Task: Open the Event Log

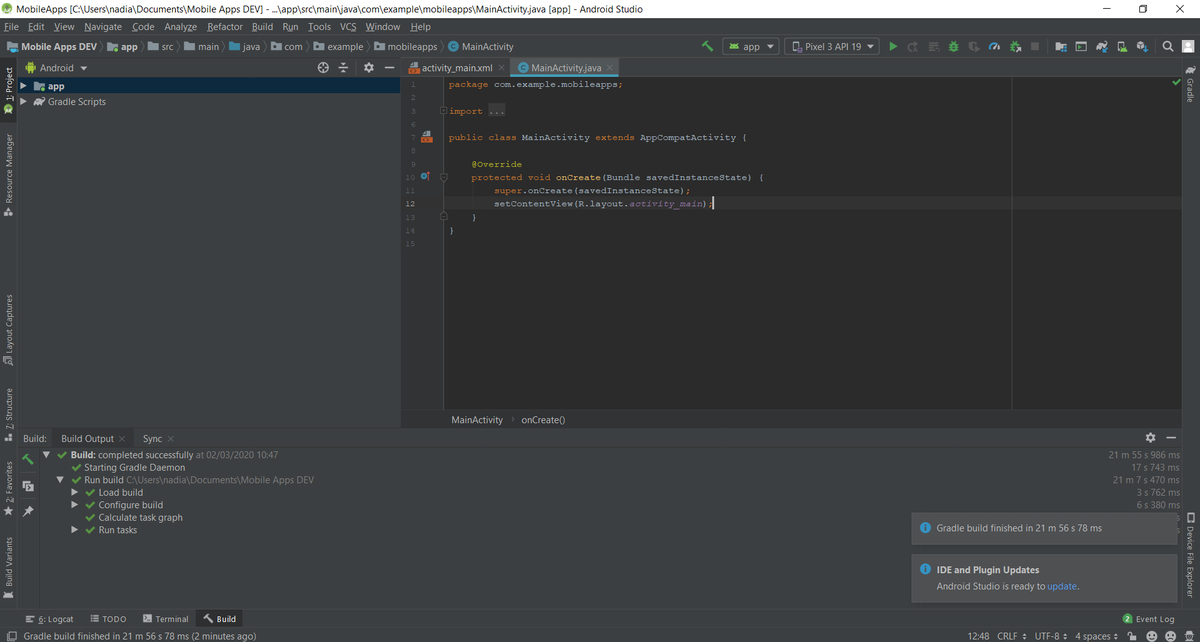Action: (x=1148, y=619)
